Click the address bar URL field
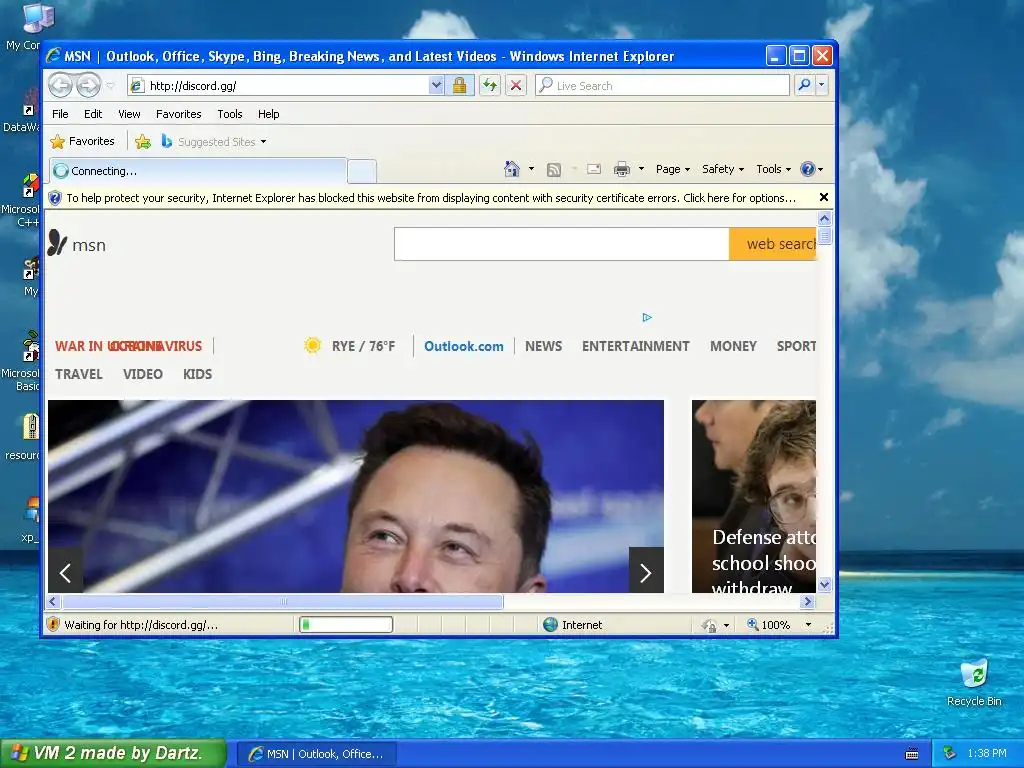The image size is (1024, 768). (x=278, y=86)
